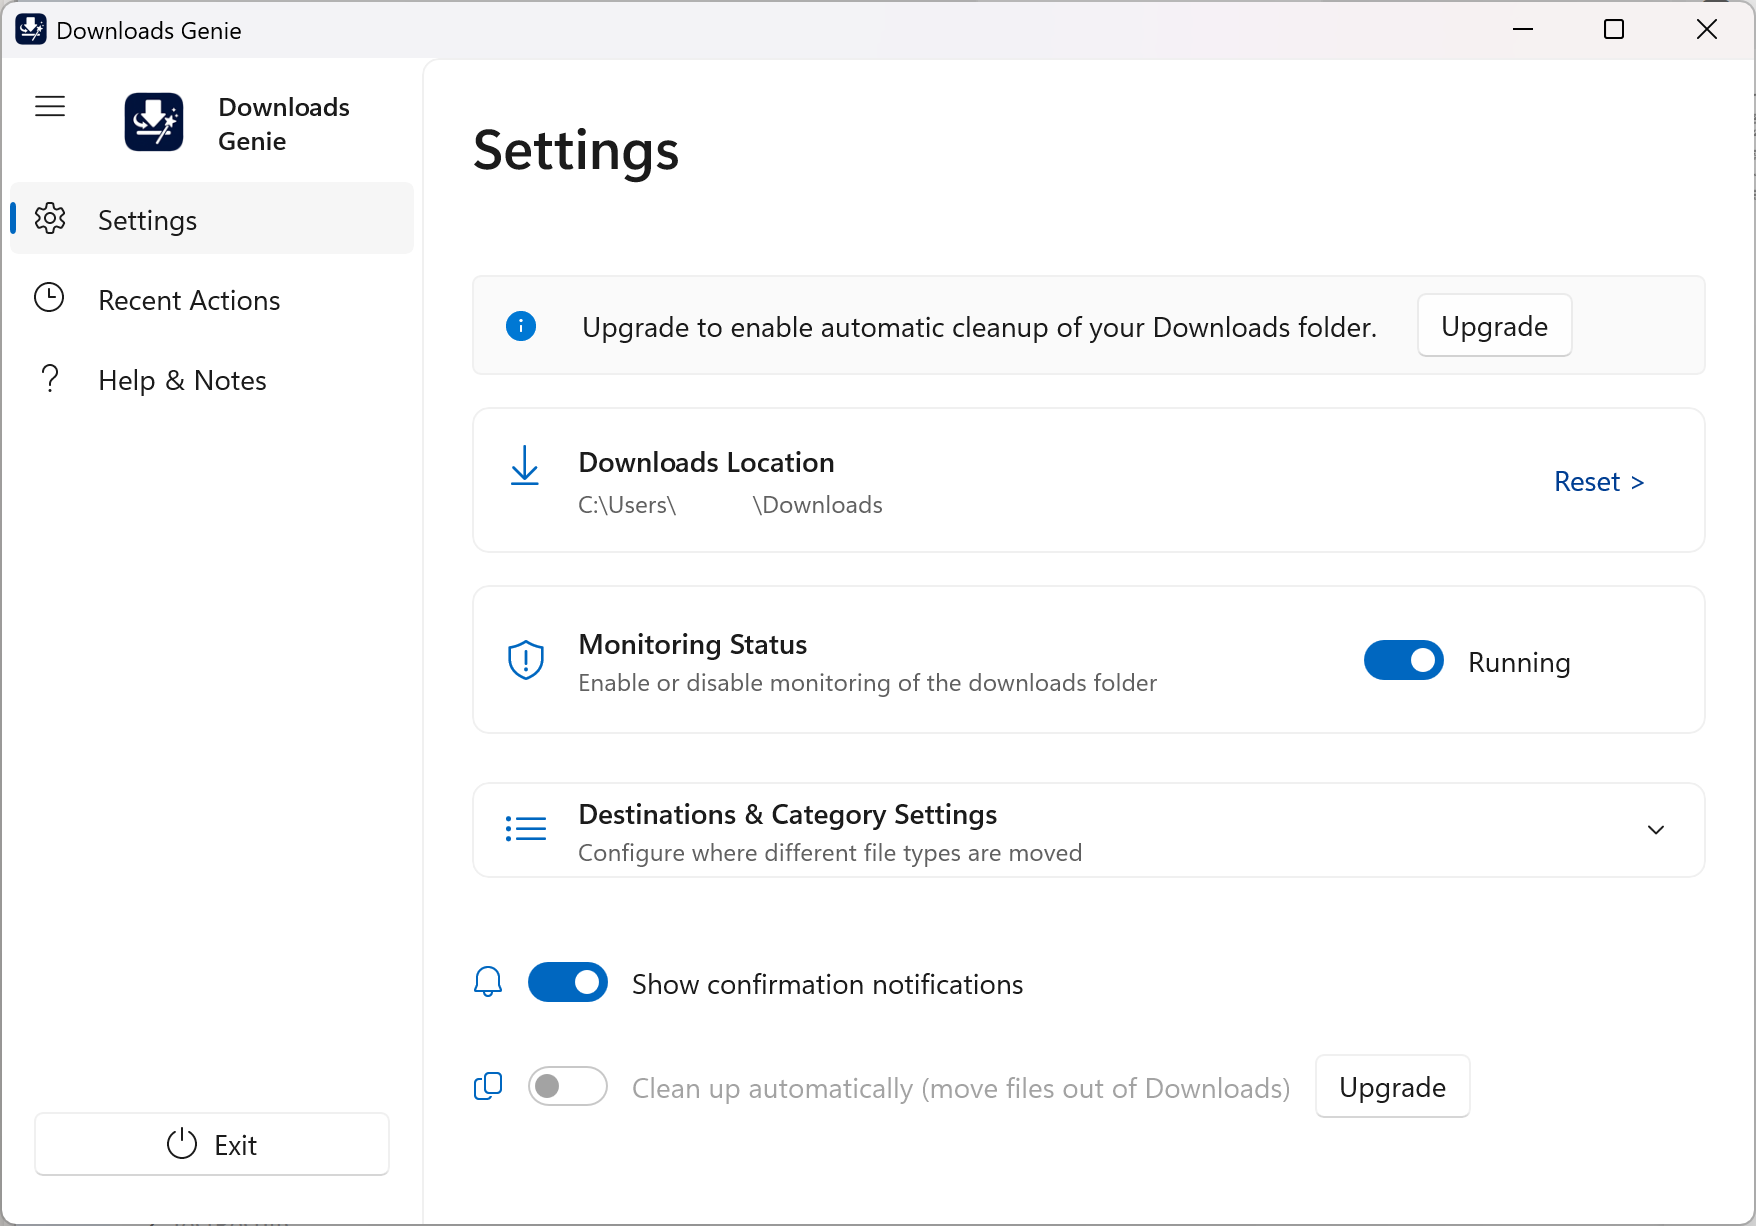Image resolution: width=1756 pixels, height=1226 pixels.
Task: Click the Downloads Location arrow icon
Action: coord(525,466)
